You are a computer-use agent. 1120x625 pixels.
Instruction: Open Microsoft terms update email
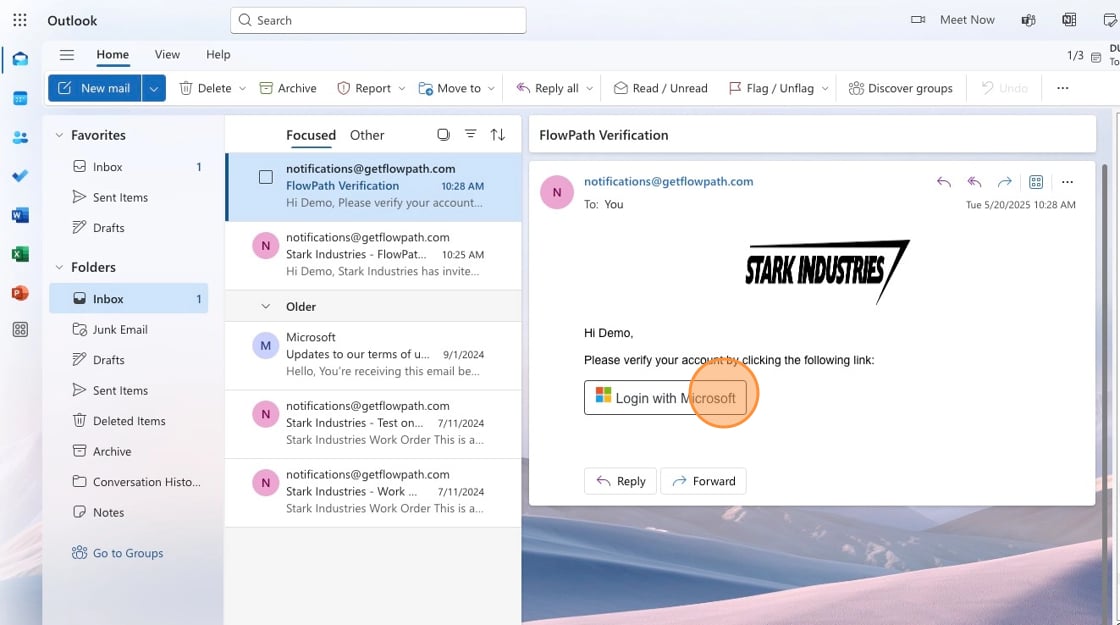[x=373, y=354]
